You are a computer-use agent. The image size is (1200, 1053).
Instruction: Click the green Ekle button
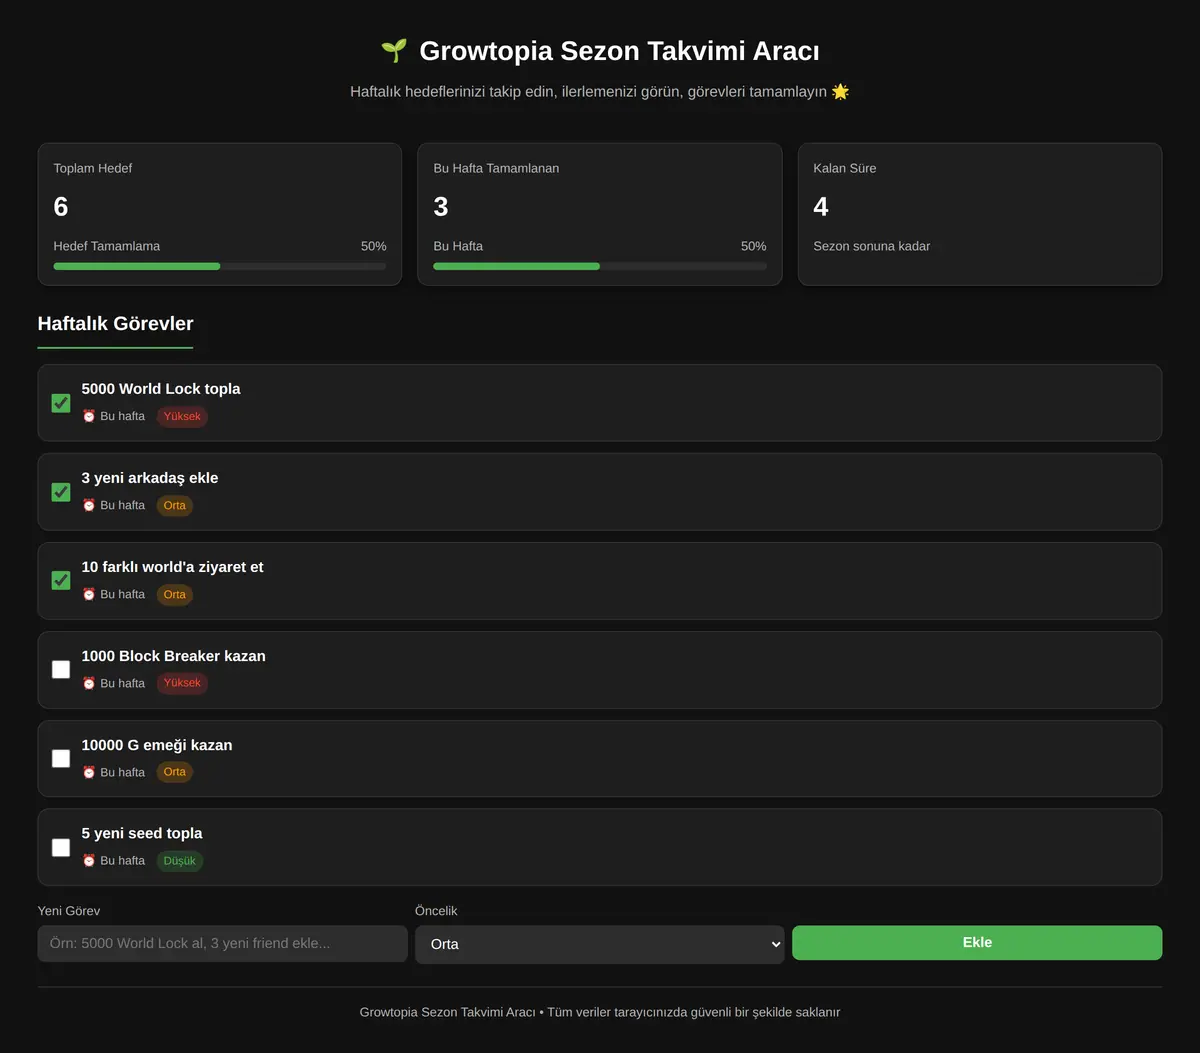[x=977, y=943]
